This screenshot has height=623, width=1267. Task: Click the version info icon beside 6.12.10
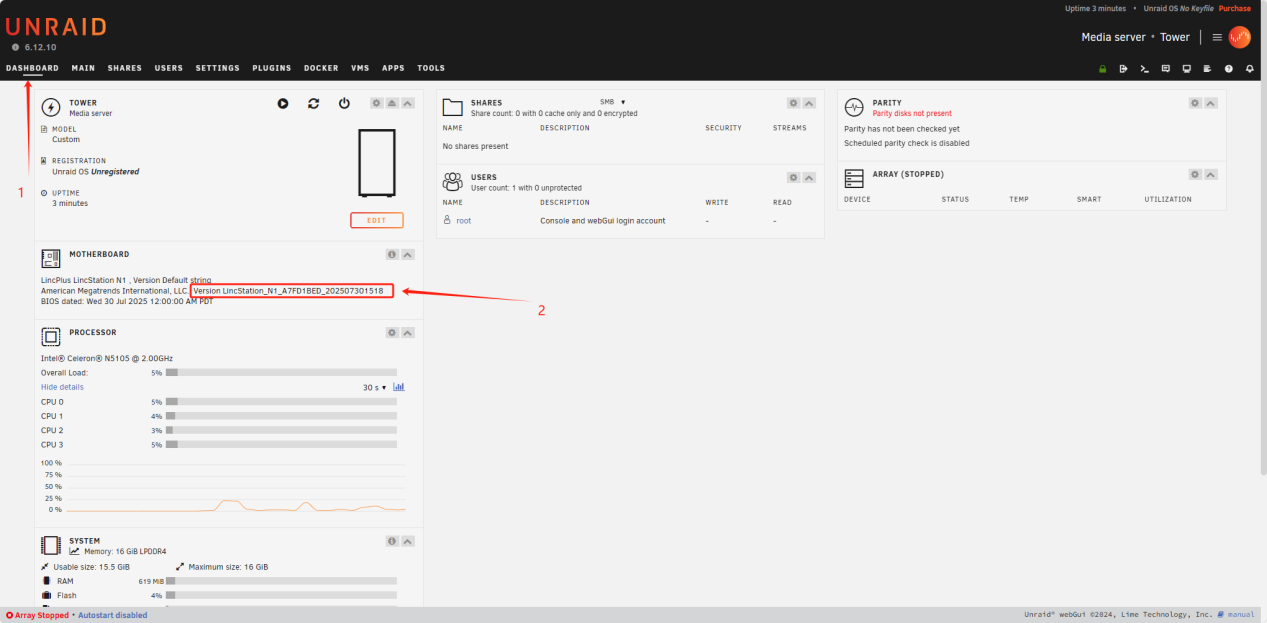tap(15, 47)
